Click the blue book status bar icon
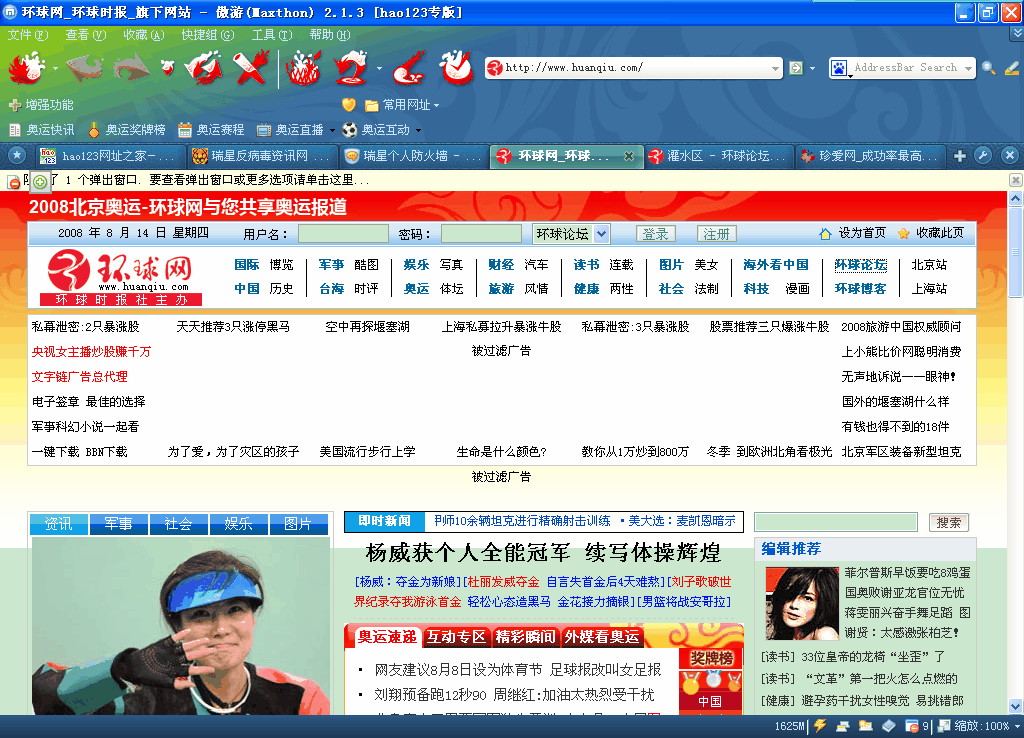 coord(889,726)
